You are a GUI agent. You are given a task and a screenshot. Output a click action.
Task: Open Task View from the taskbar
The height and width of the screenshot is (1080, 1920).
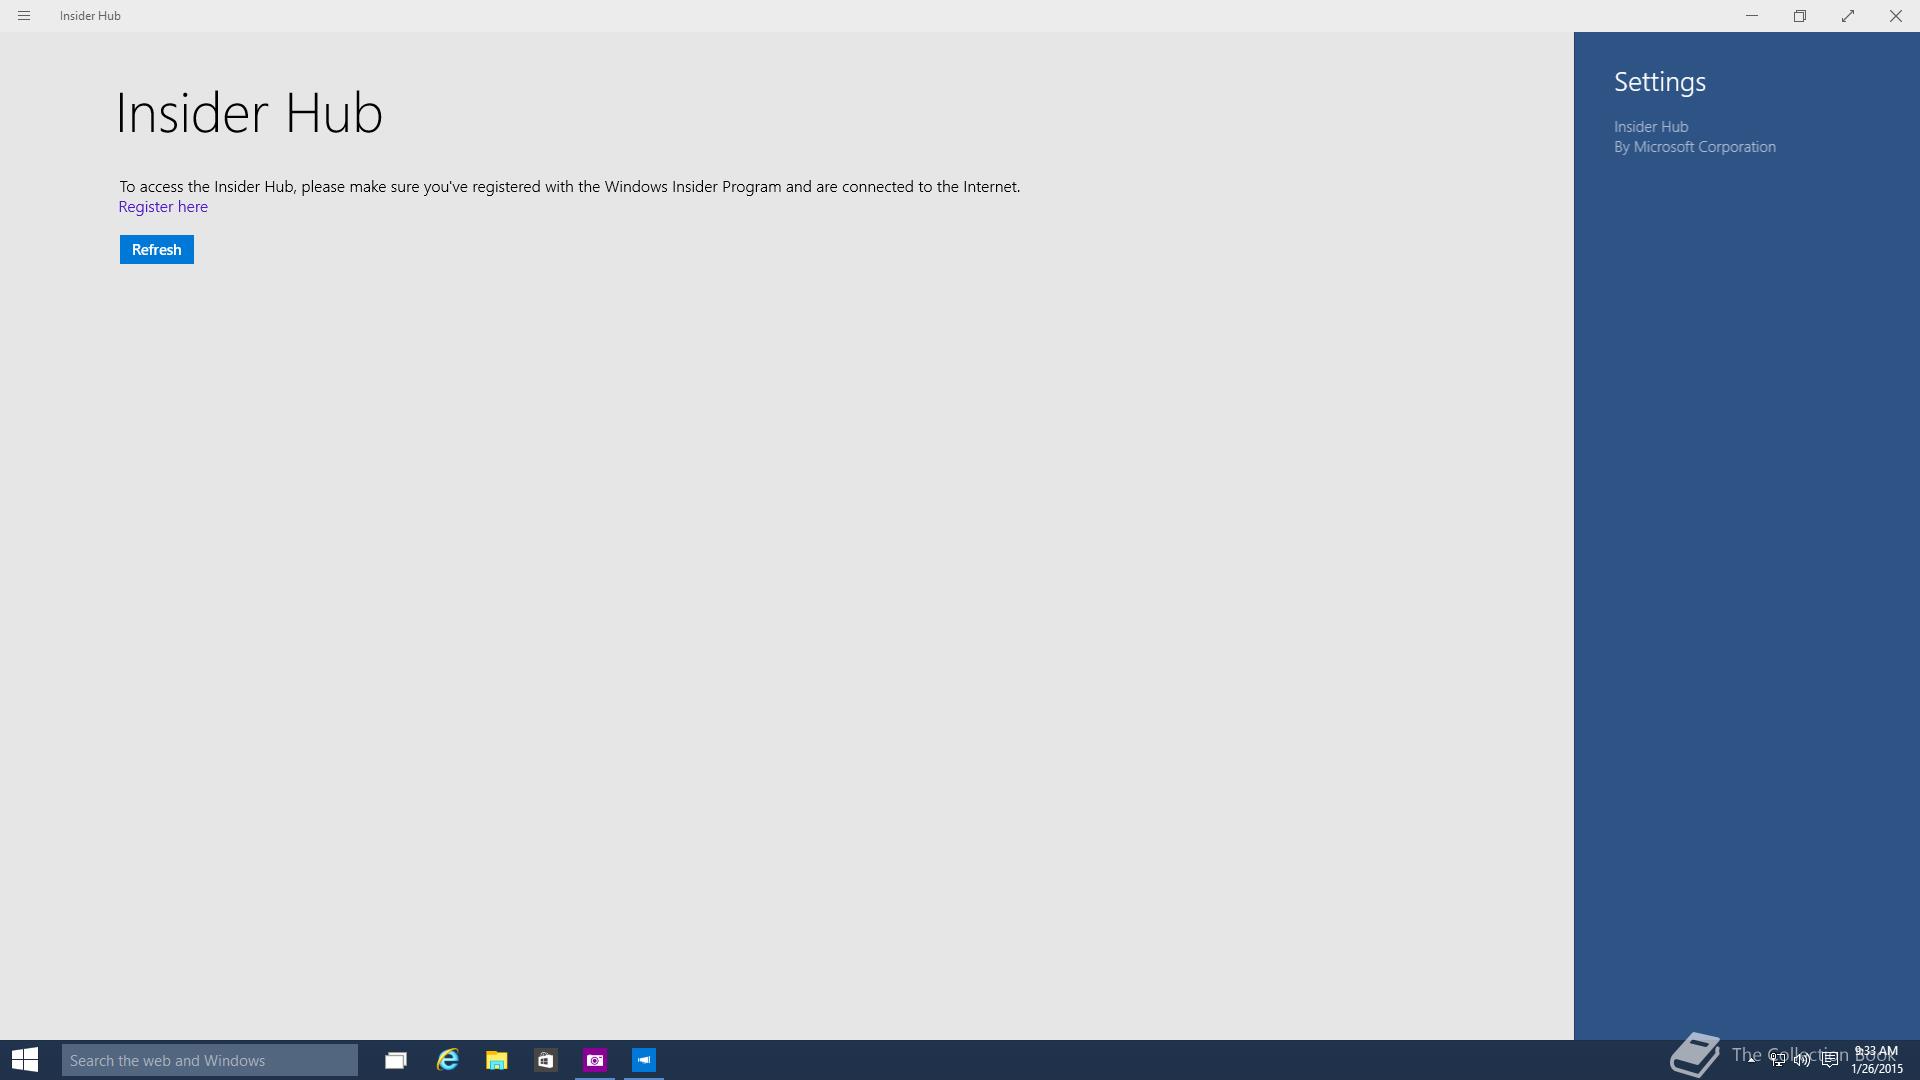pyautogui.click(x=396, y=1060)
